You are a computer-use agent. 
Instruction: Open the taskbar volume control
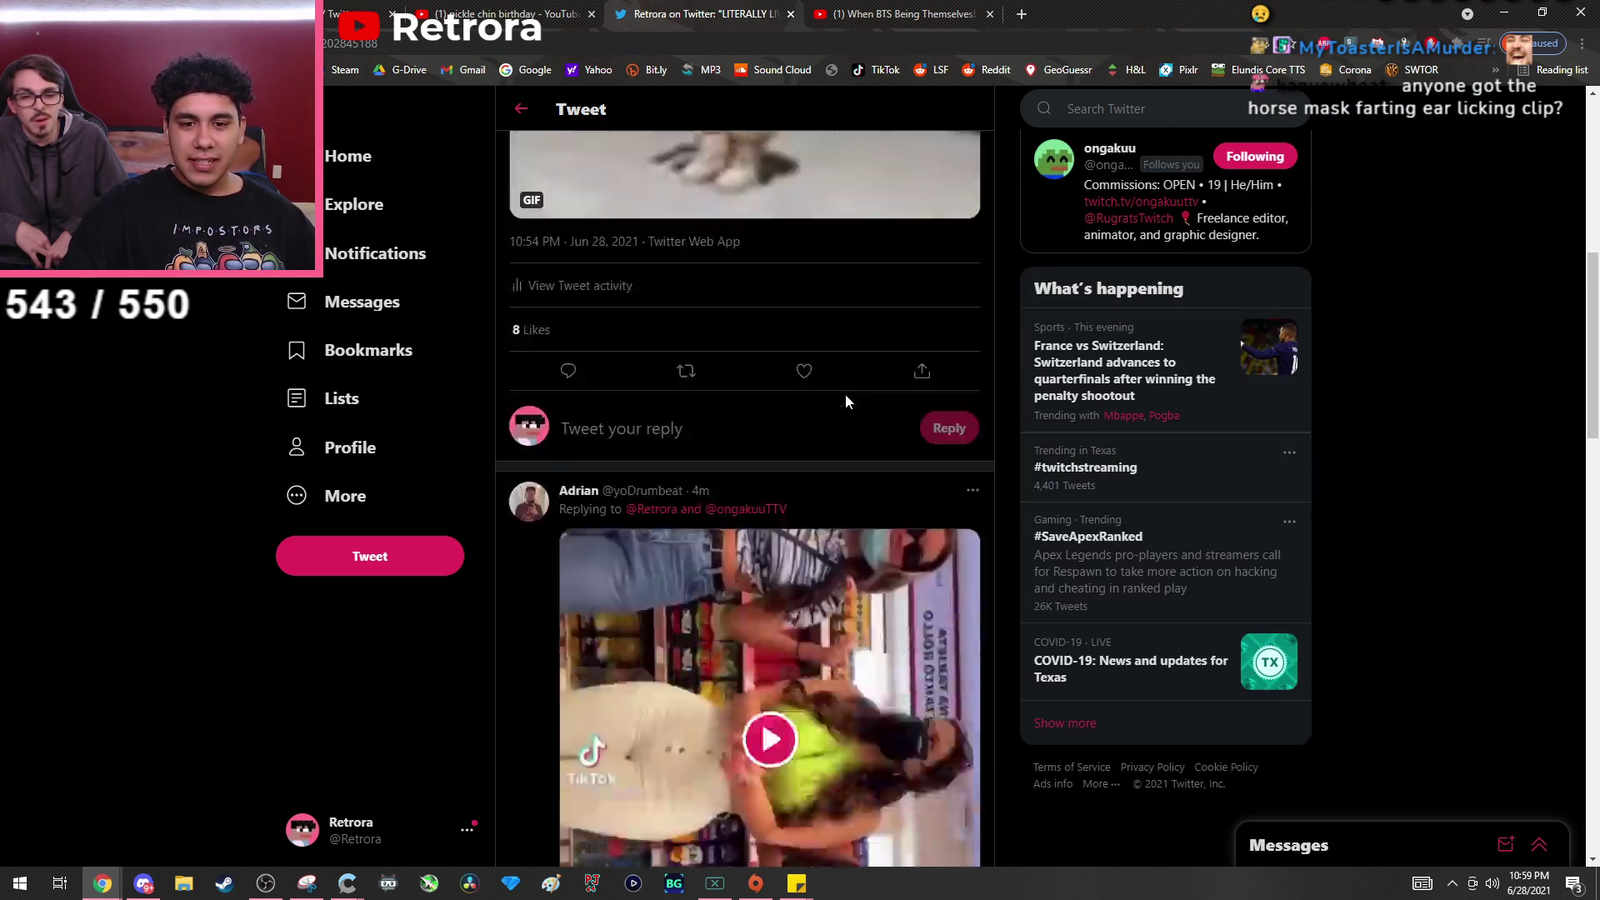pos(1492,883)
